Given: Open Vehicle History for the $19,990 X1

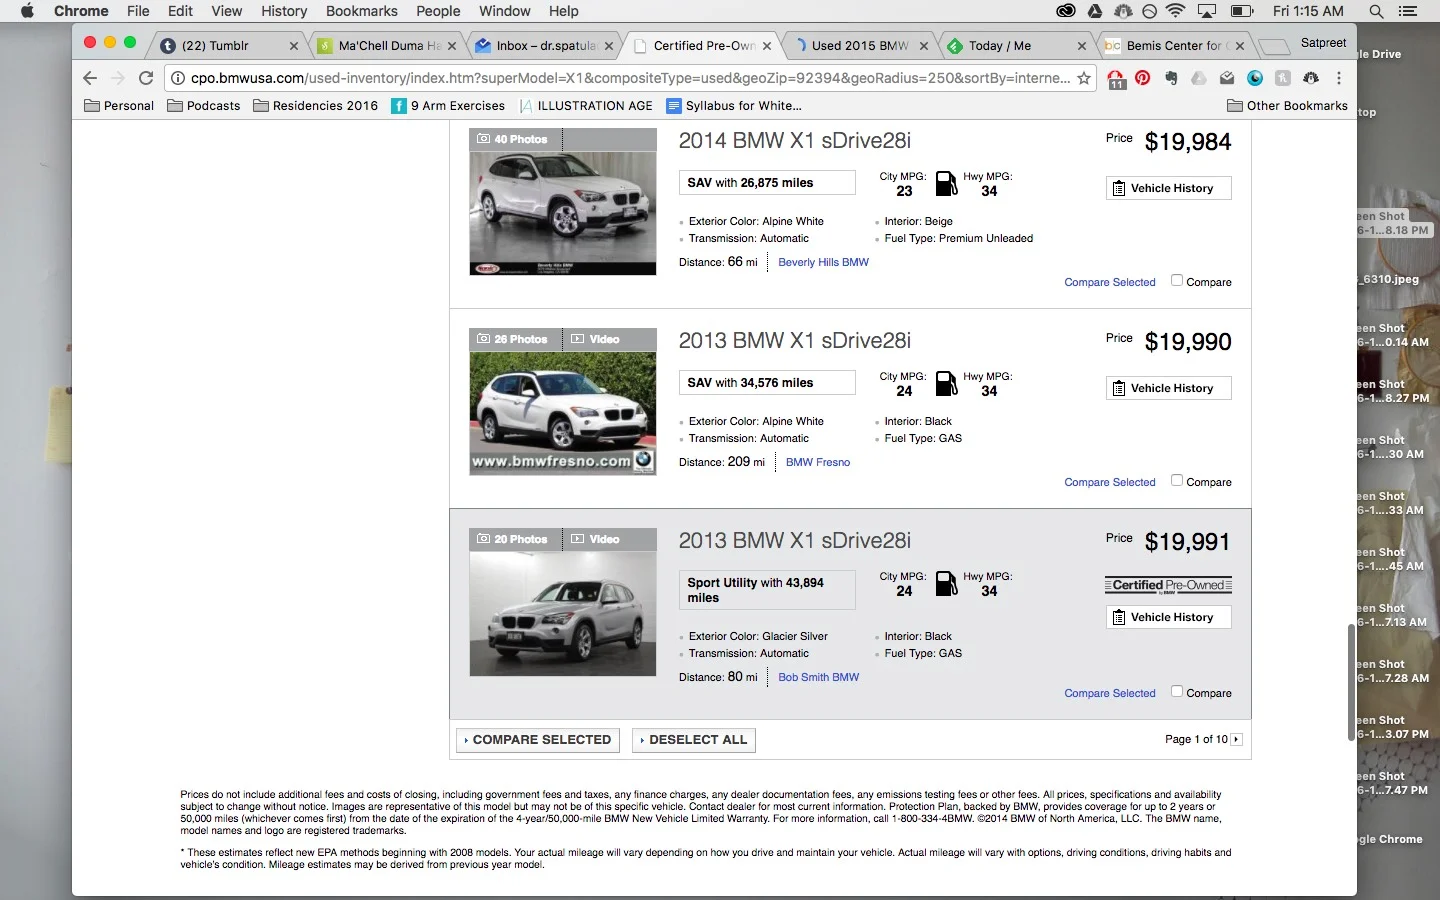Looking at the screenshot, I should 1168,388.
